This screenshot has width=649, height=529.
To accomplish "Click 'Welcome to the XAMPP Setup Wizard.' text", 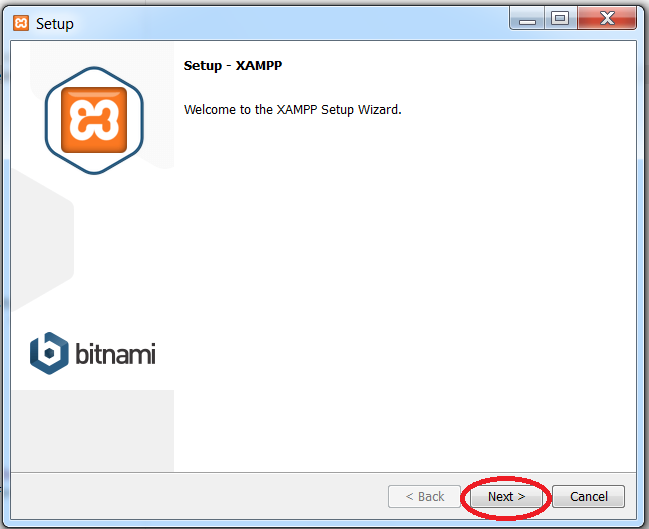I will (x=293, y=110).
